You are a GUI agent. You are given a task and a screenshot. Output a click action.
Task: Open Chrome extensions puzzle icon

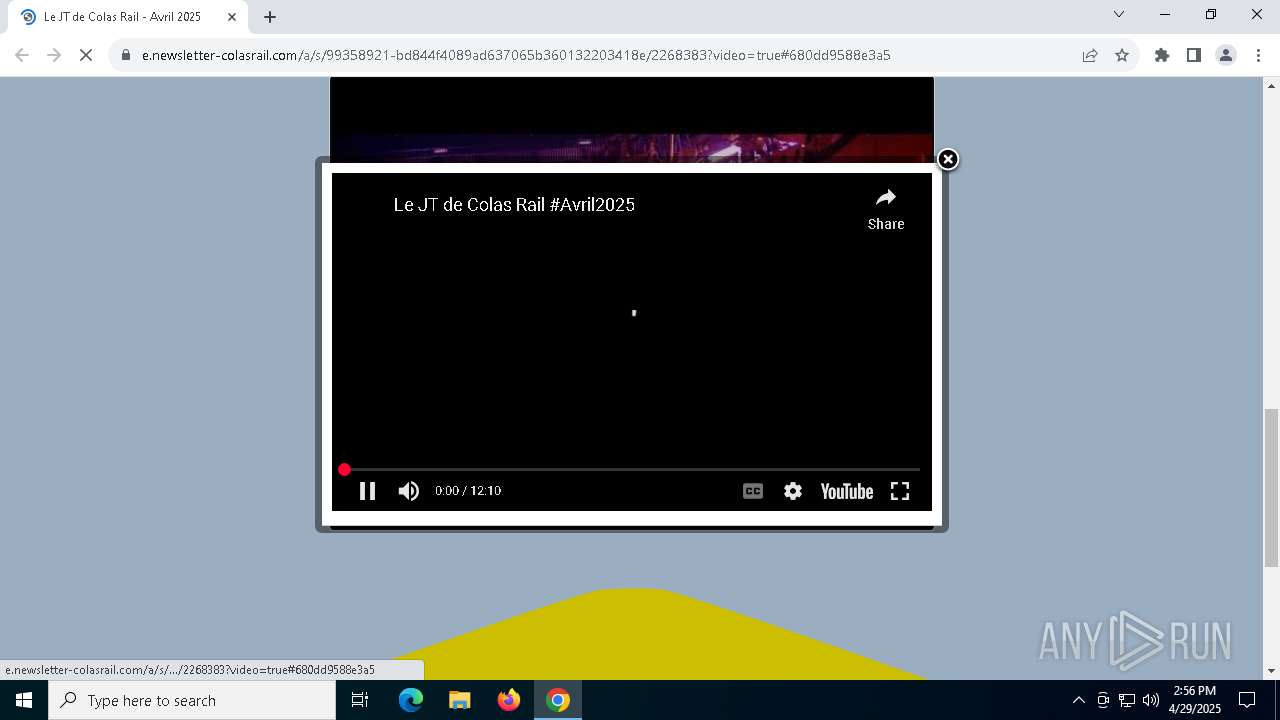[x=1162, y=55]
